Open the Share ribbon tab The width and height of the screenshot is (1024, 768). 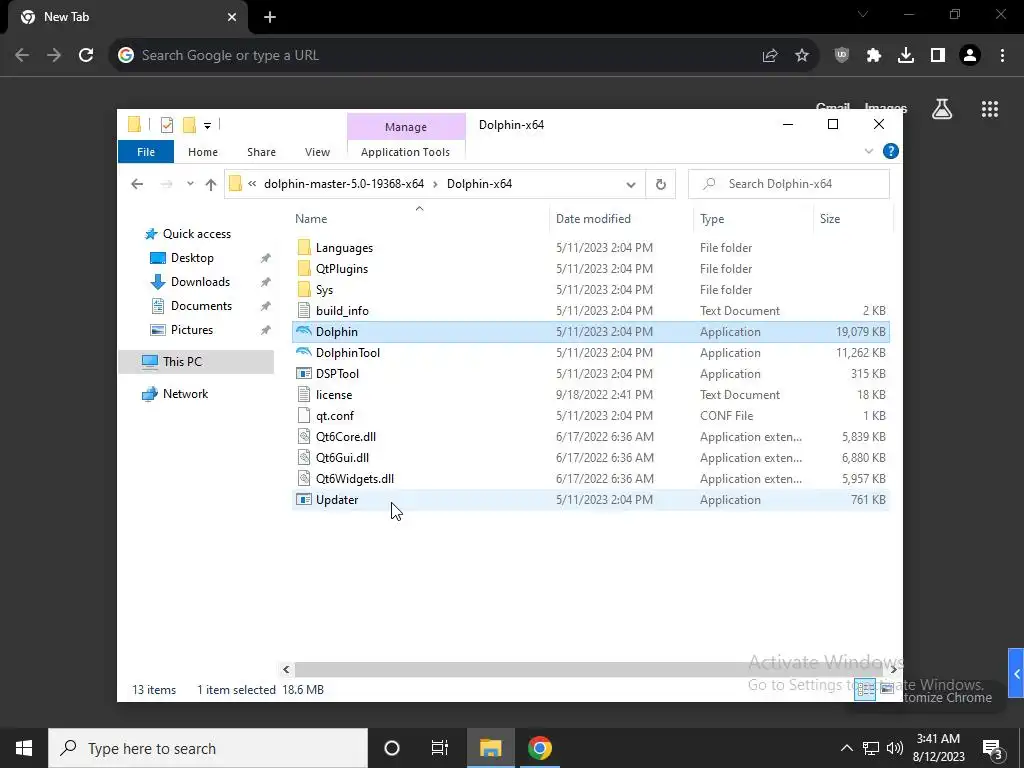[261, 152]
